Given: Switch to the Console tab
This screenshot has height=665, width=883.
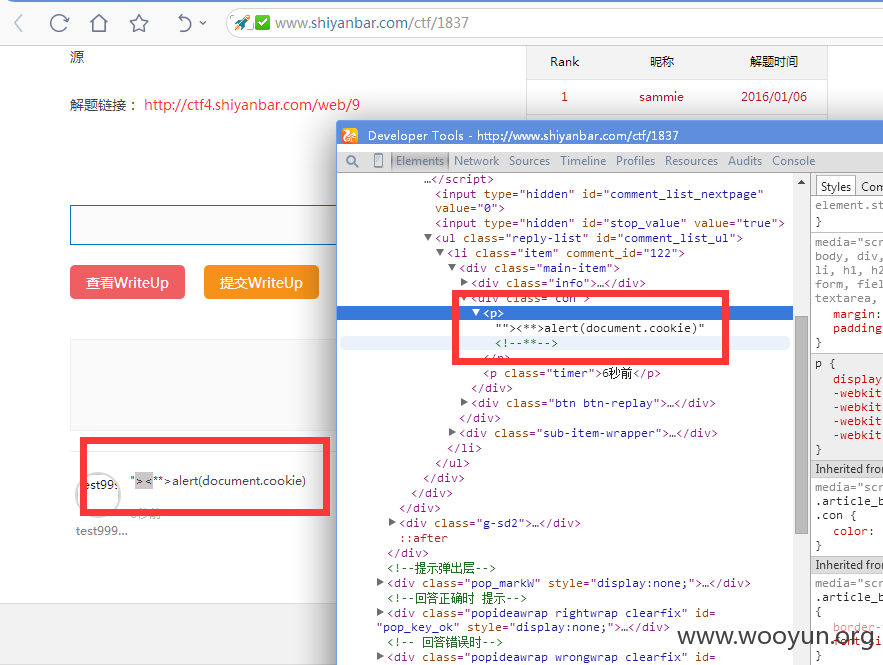Looking at the screenshot, I should [x=793, y=161].
